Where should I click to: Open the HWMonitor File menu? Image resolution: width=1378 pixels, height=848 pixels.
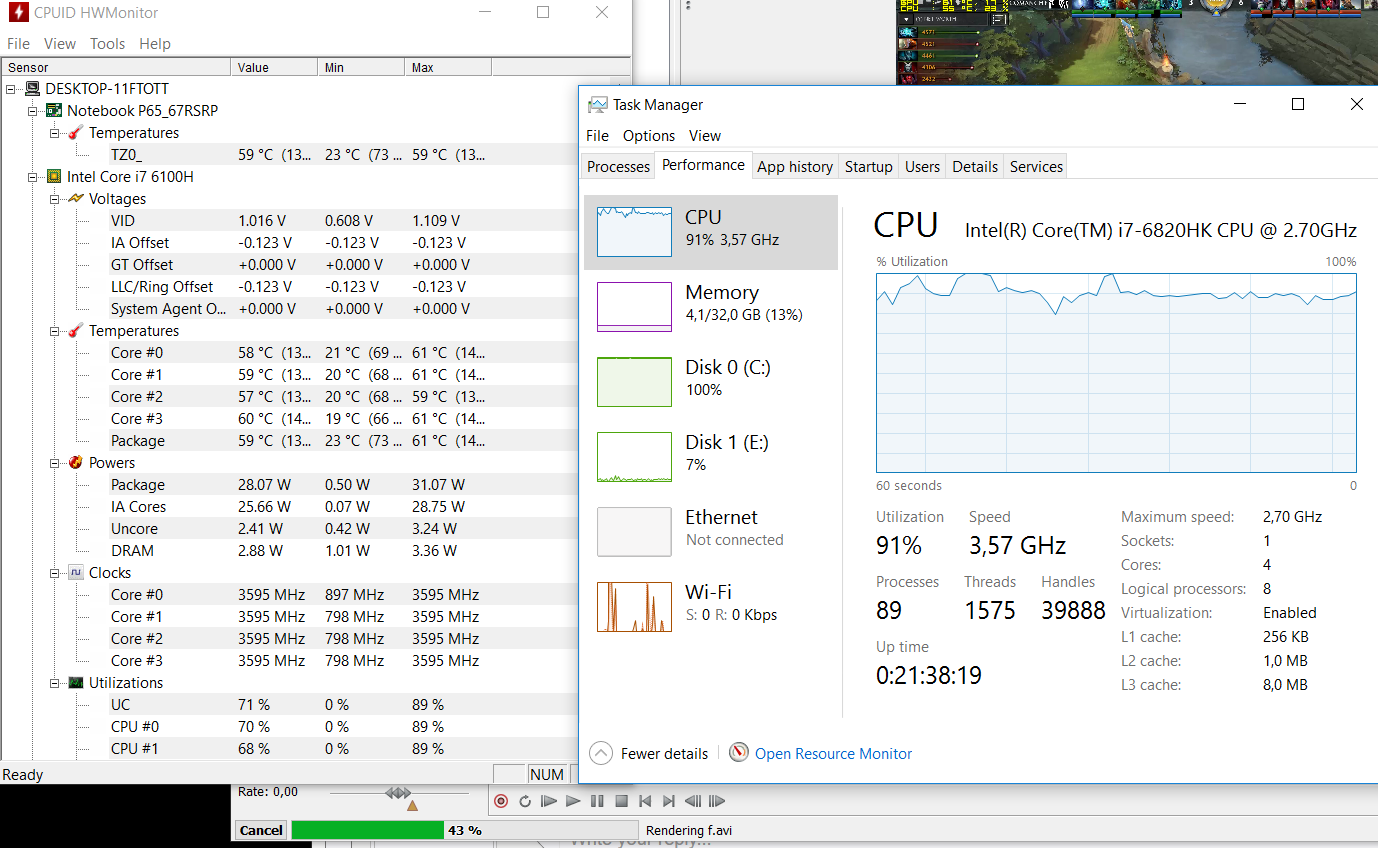pos(19,44)
